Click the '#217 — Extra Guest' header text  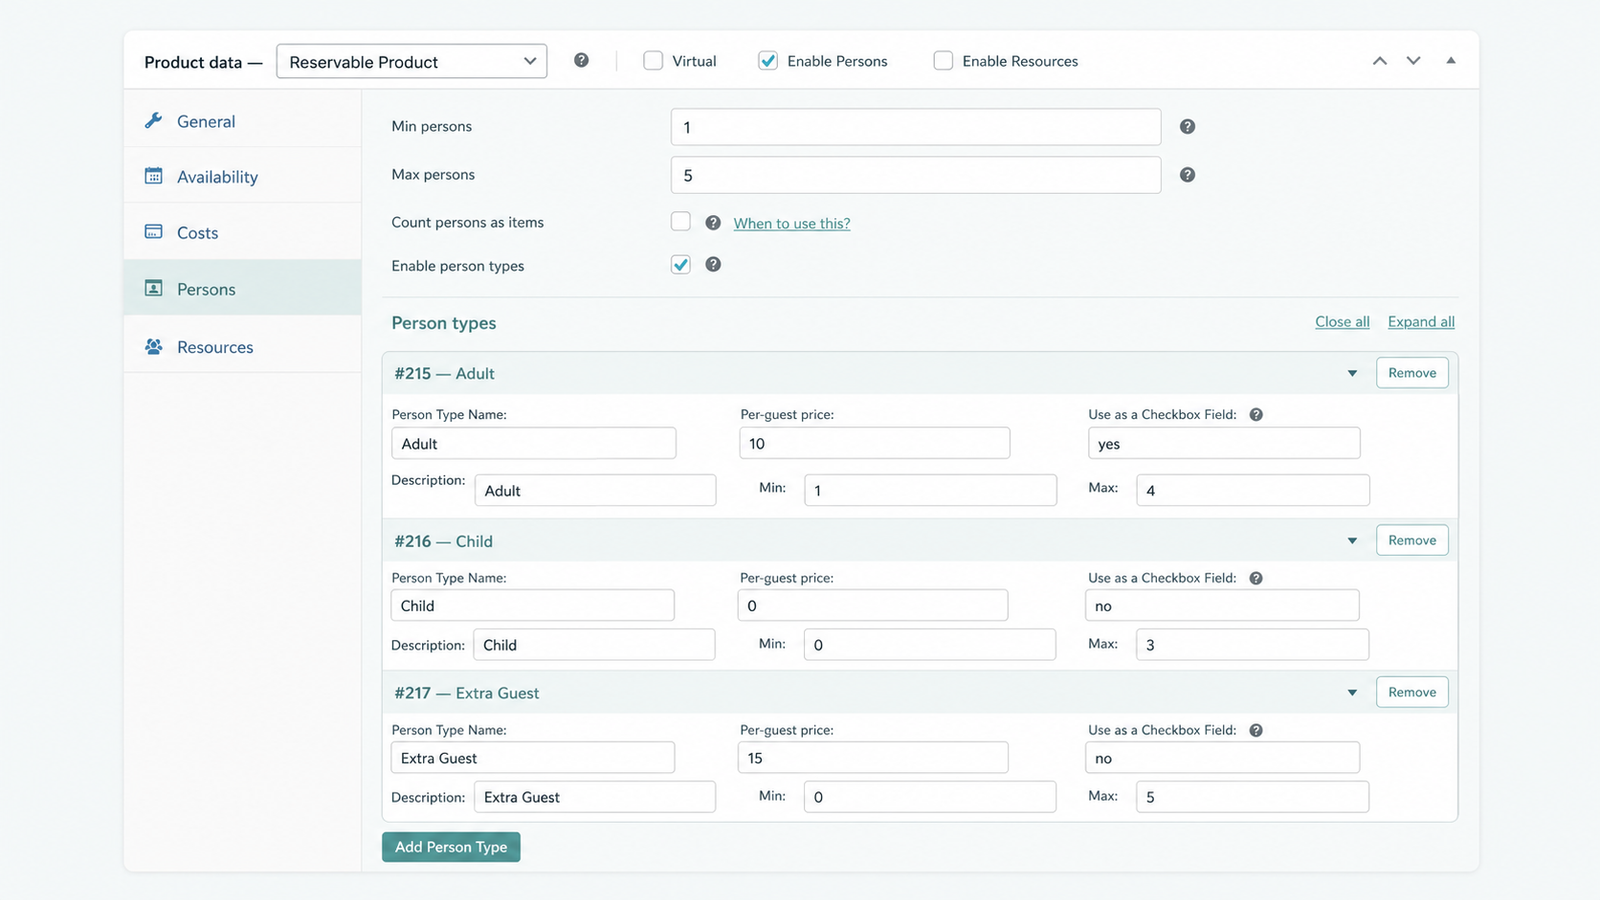[466, 693]
